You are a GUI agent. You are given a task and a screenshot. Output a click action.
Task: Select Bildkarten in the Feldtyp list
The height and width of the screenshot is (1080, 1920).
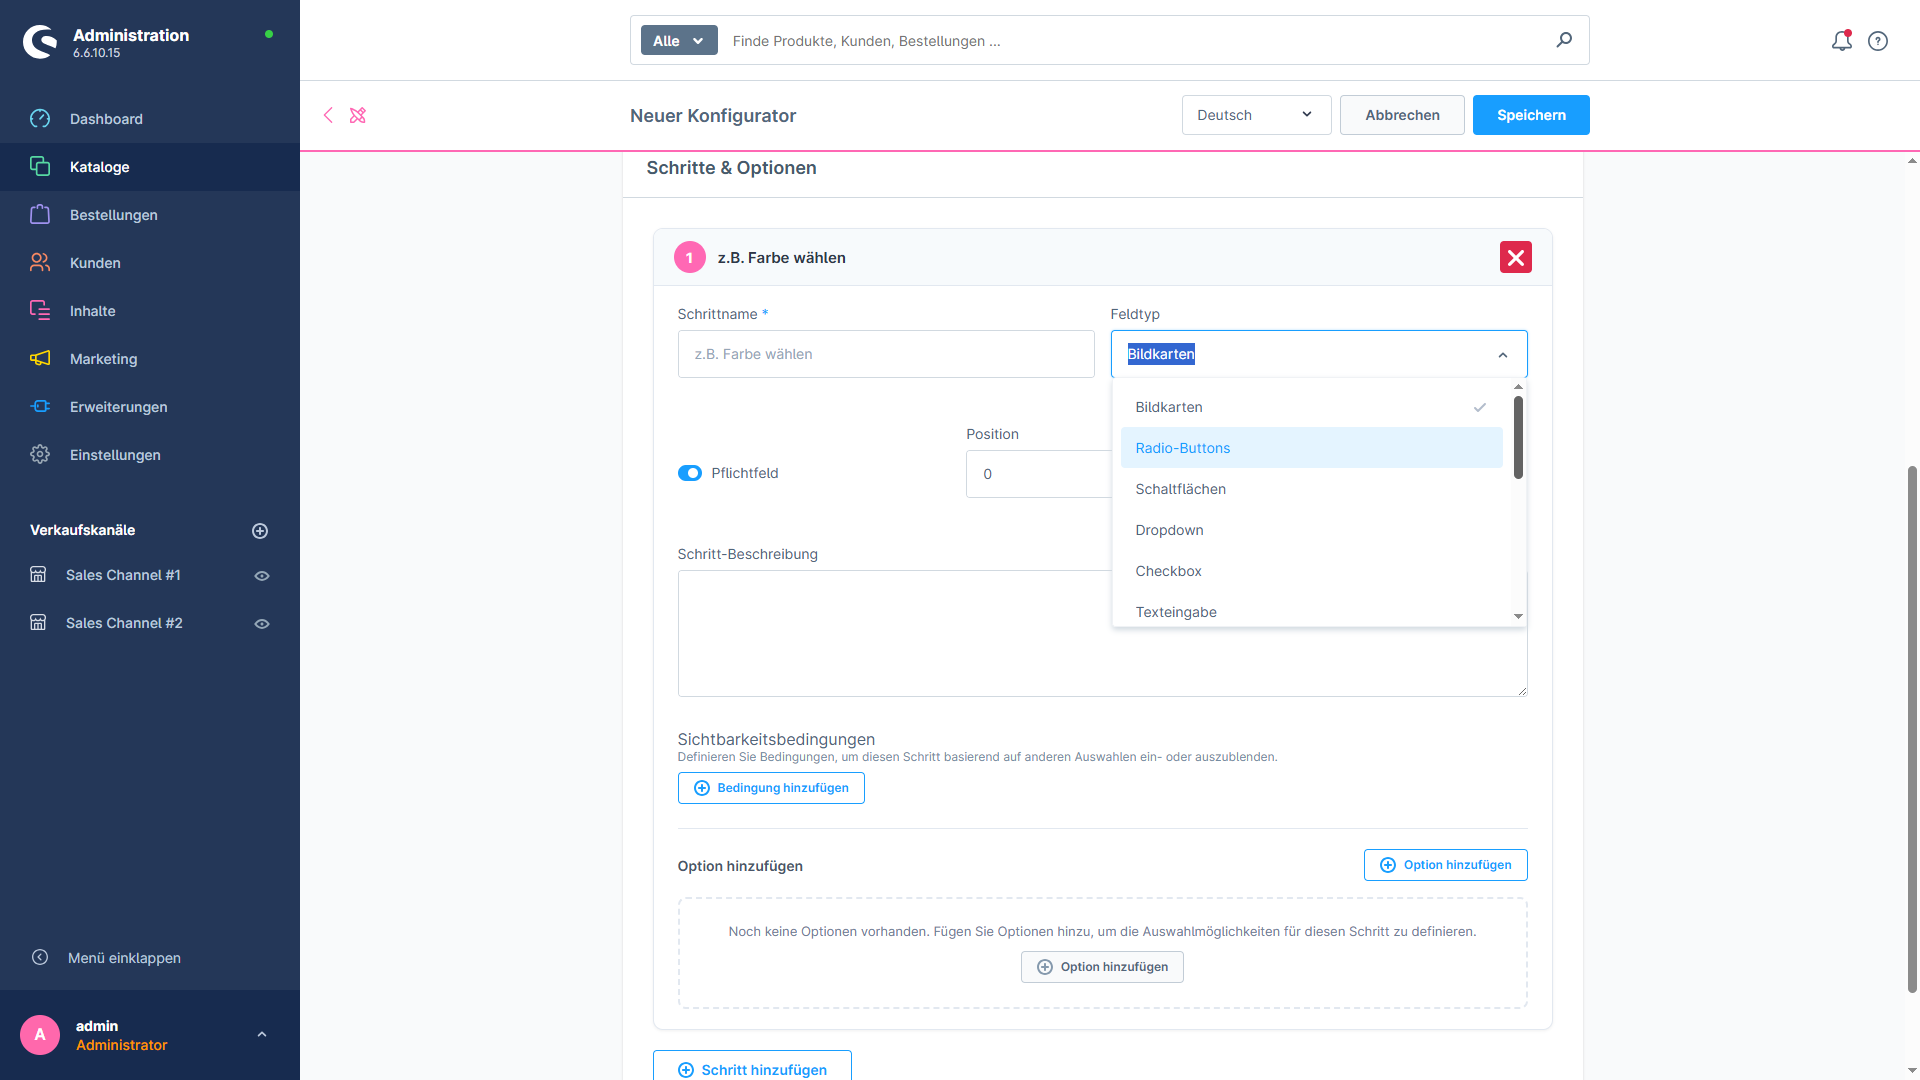pos(1311,407)
